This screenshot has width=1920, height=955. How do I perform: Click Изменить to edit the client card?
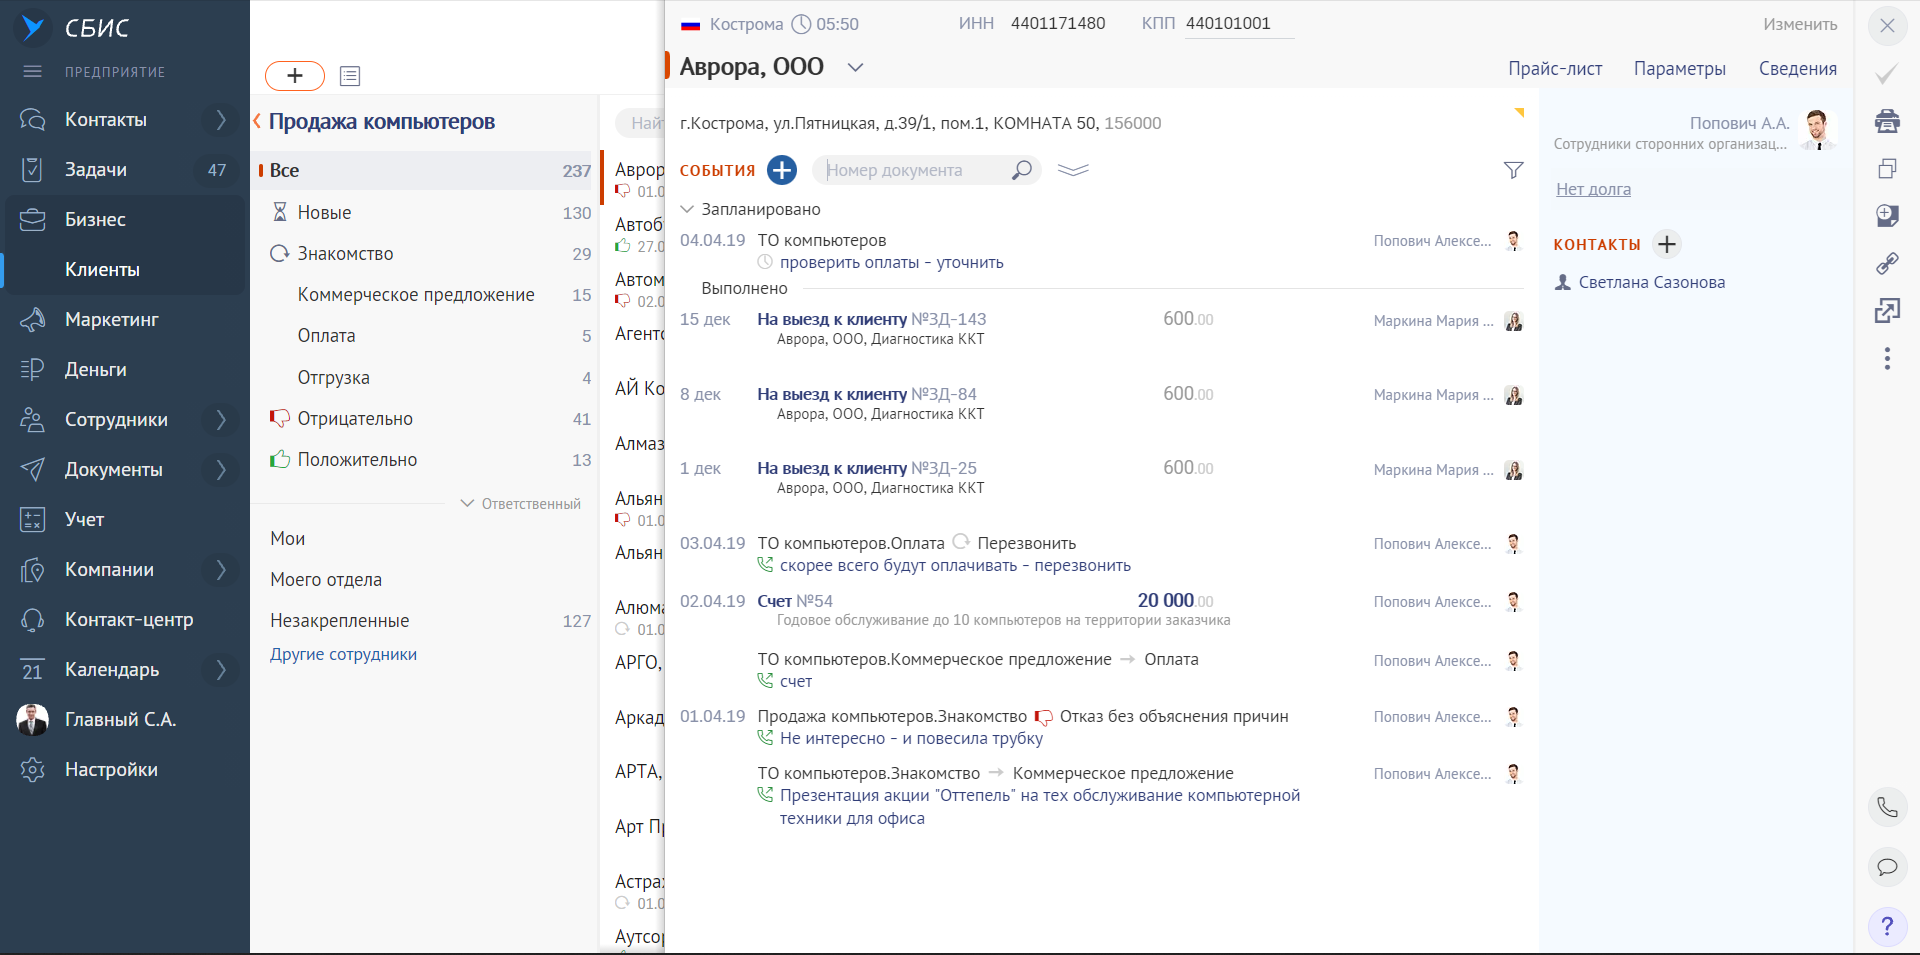coord(1800,24)
